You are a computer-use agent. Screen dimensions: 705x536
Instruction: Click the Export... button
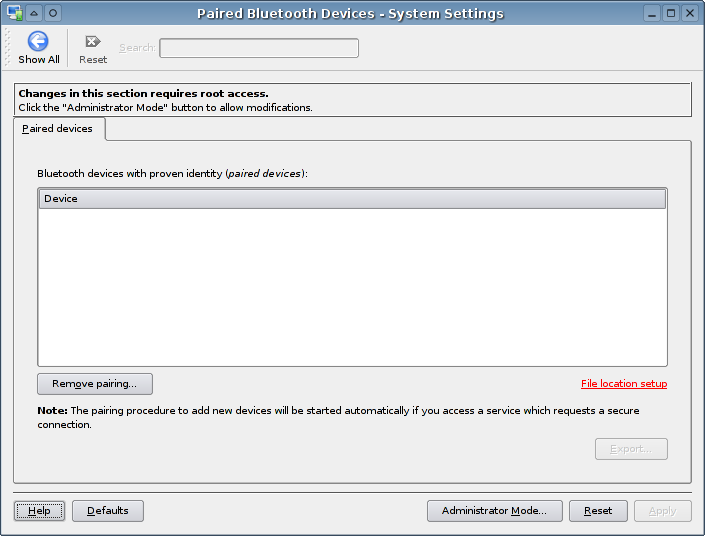click(x=631, y=449)
